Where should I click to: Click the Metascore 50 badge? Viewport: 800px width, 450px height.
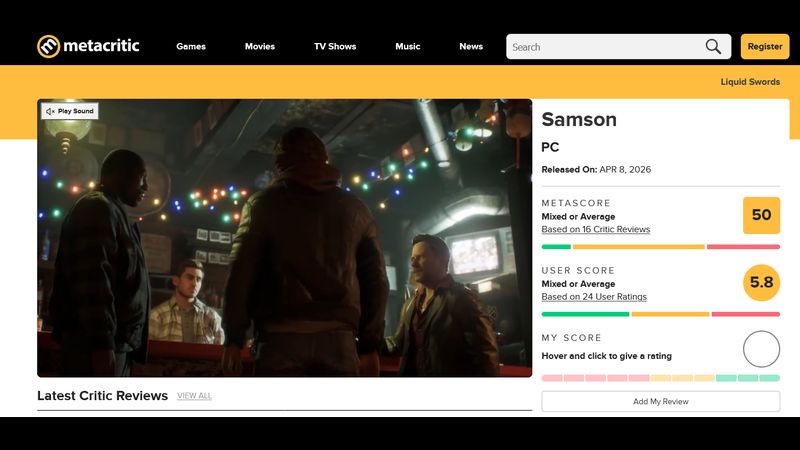pyautogui.click(x=761, y=215)
